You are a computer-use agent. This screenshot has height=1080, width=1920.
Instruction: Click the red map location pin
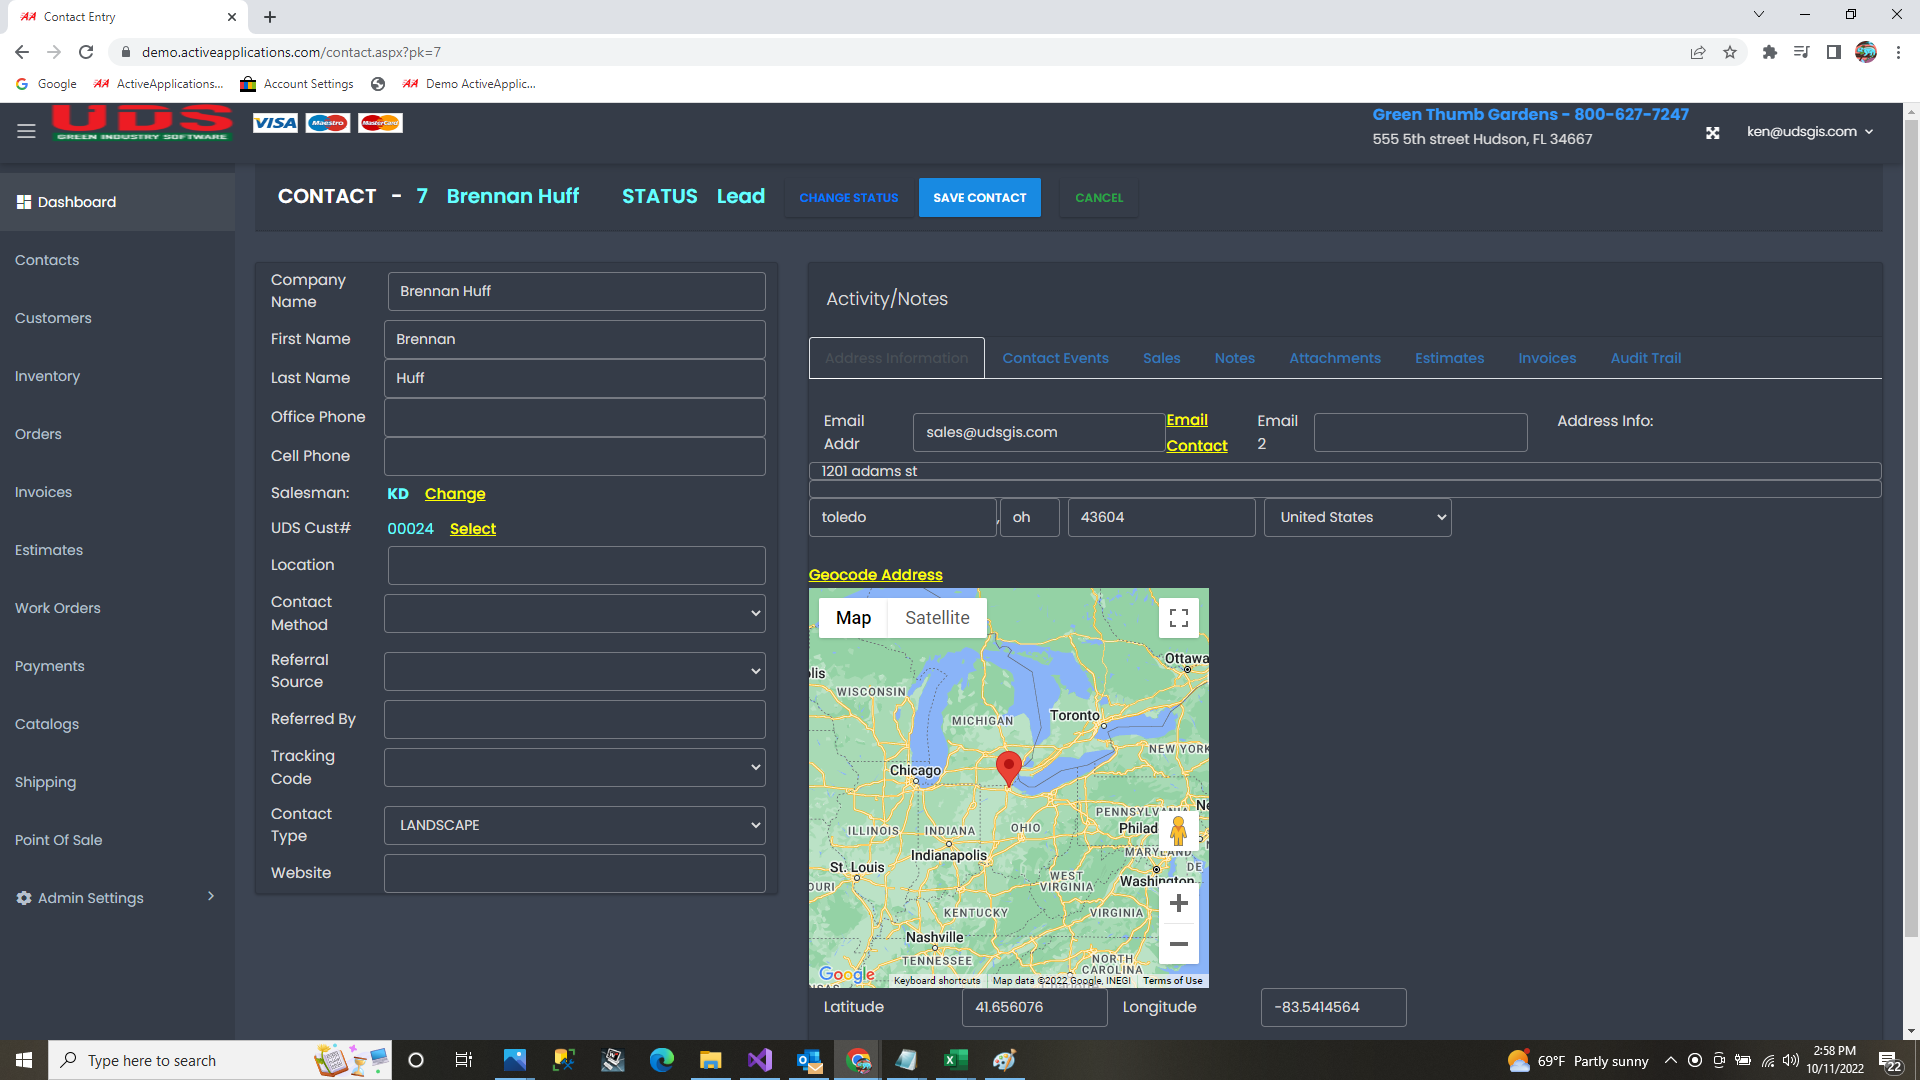tap(1009, 768)
